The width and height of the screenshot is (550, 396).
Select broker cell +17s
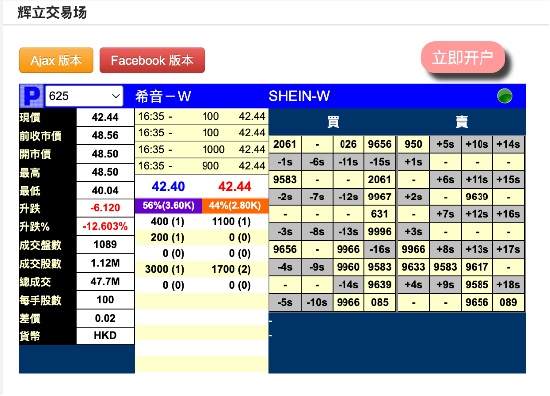(x=508, y=249)
